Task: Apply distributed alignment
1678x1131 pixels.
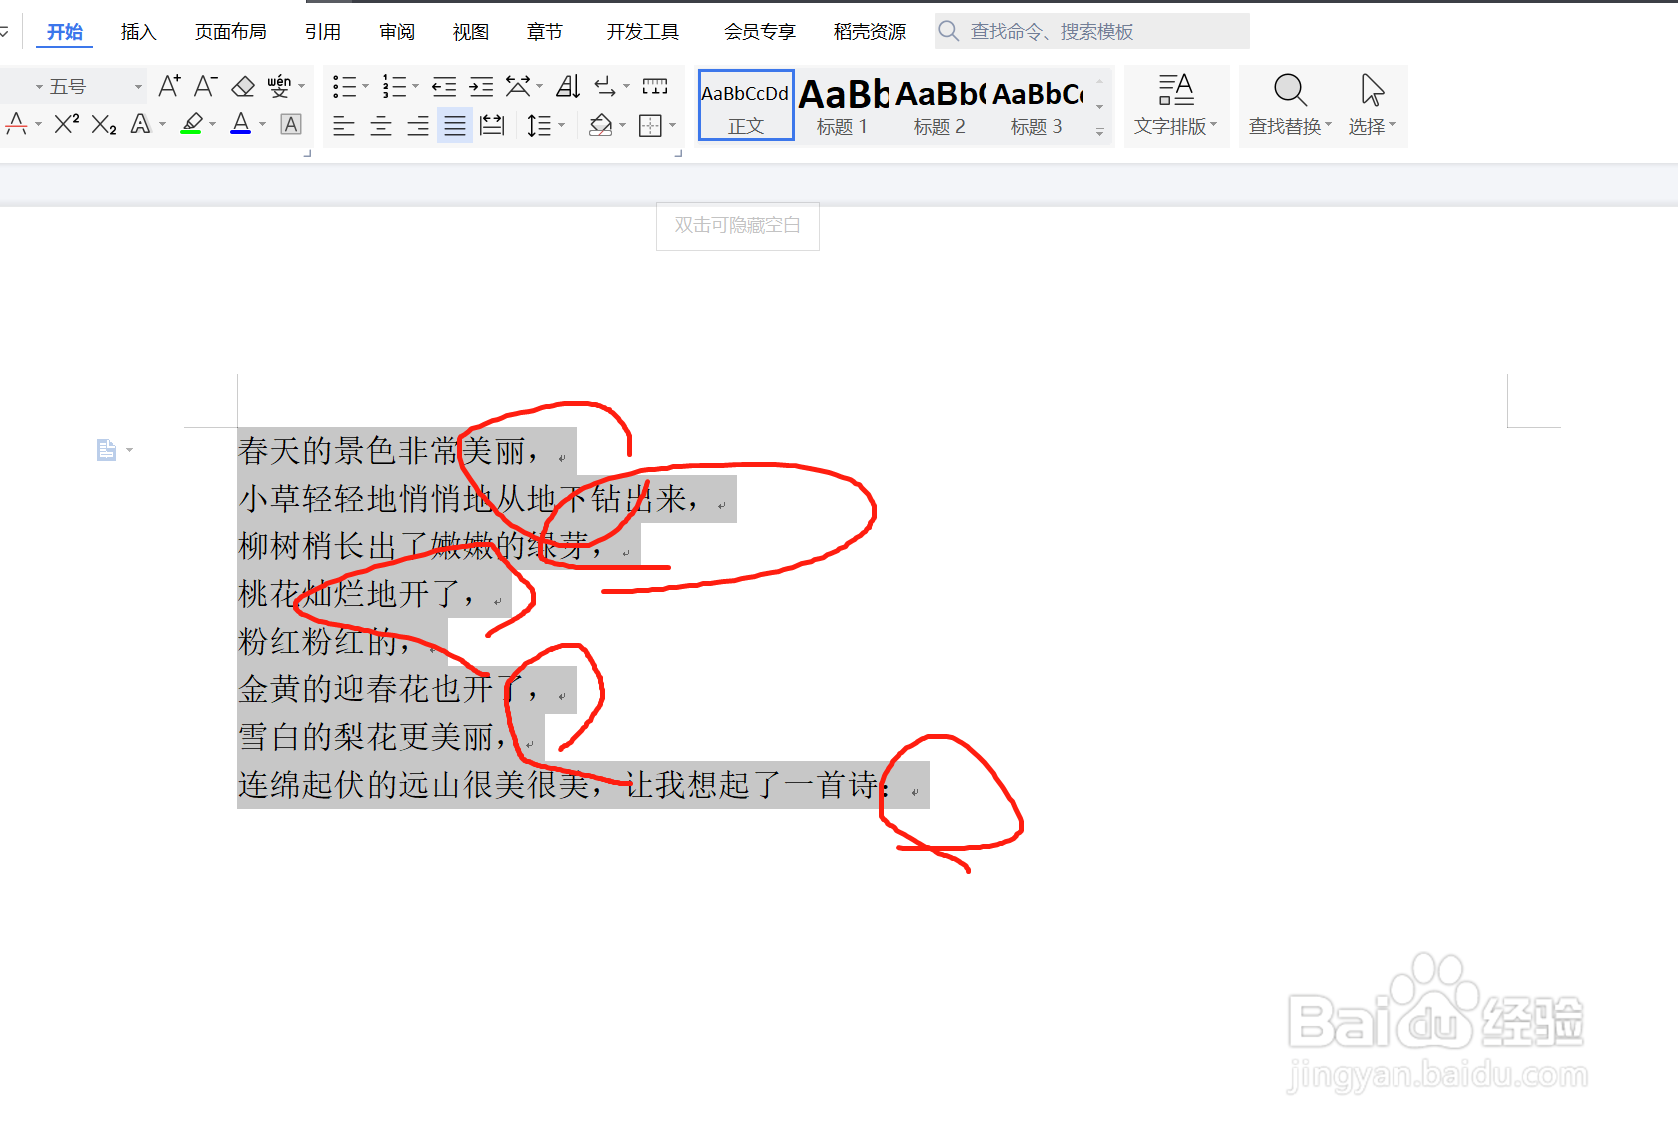Action: tap(492, 125)
